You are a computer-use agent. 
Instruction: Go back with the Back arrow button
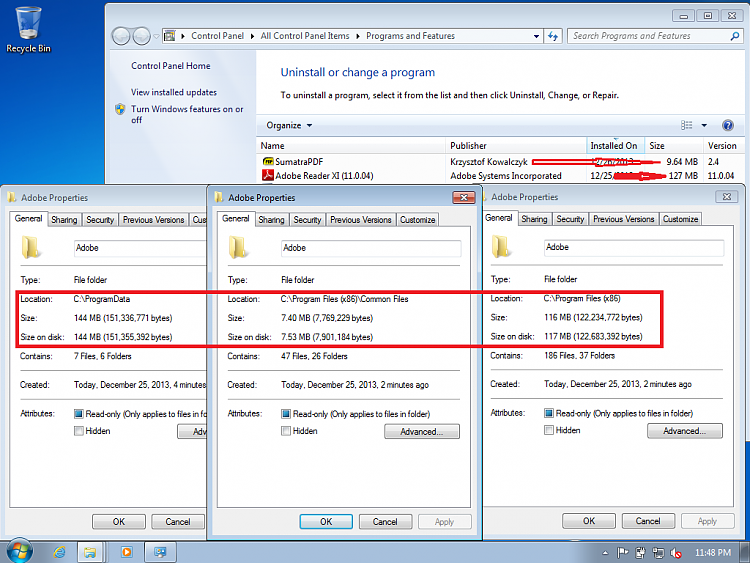tap(121, 36)
